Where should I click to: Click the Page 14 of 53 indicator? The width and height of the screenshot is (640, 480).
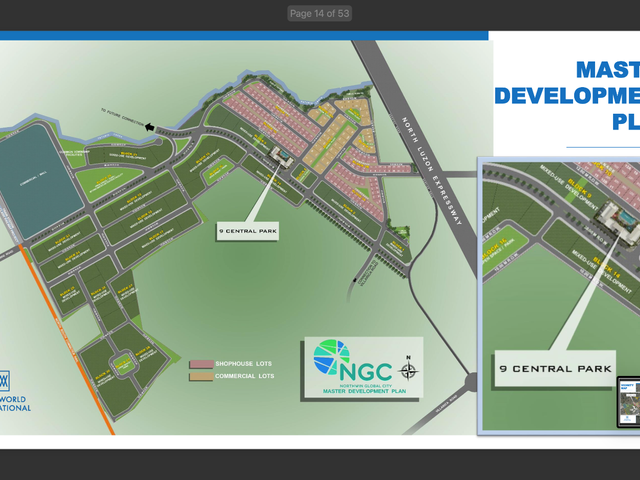coord(319,13)
